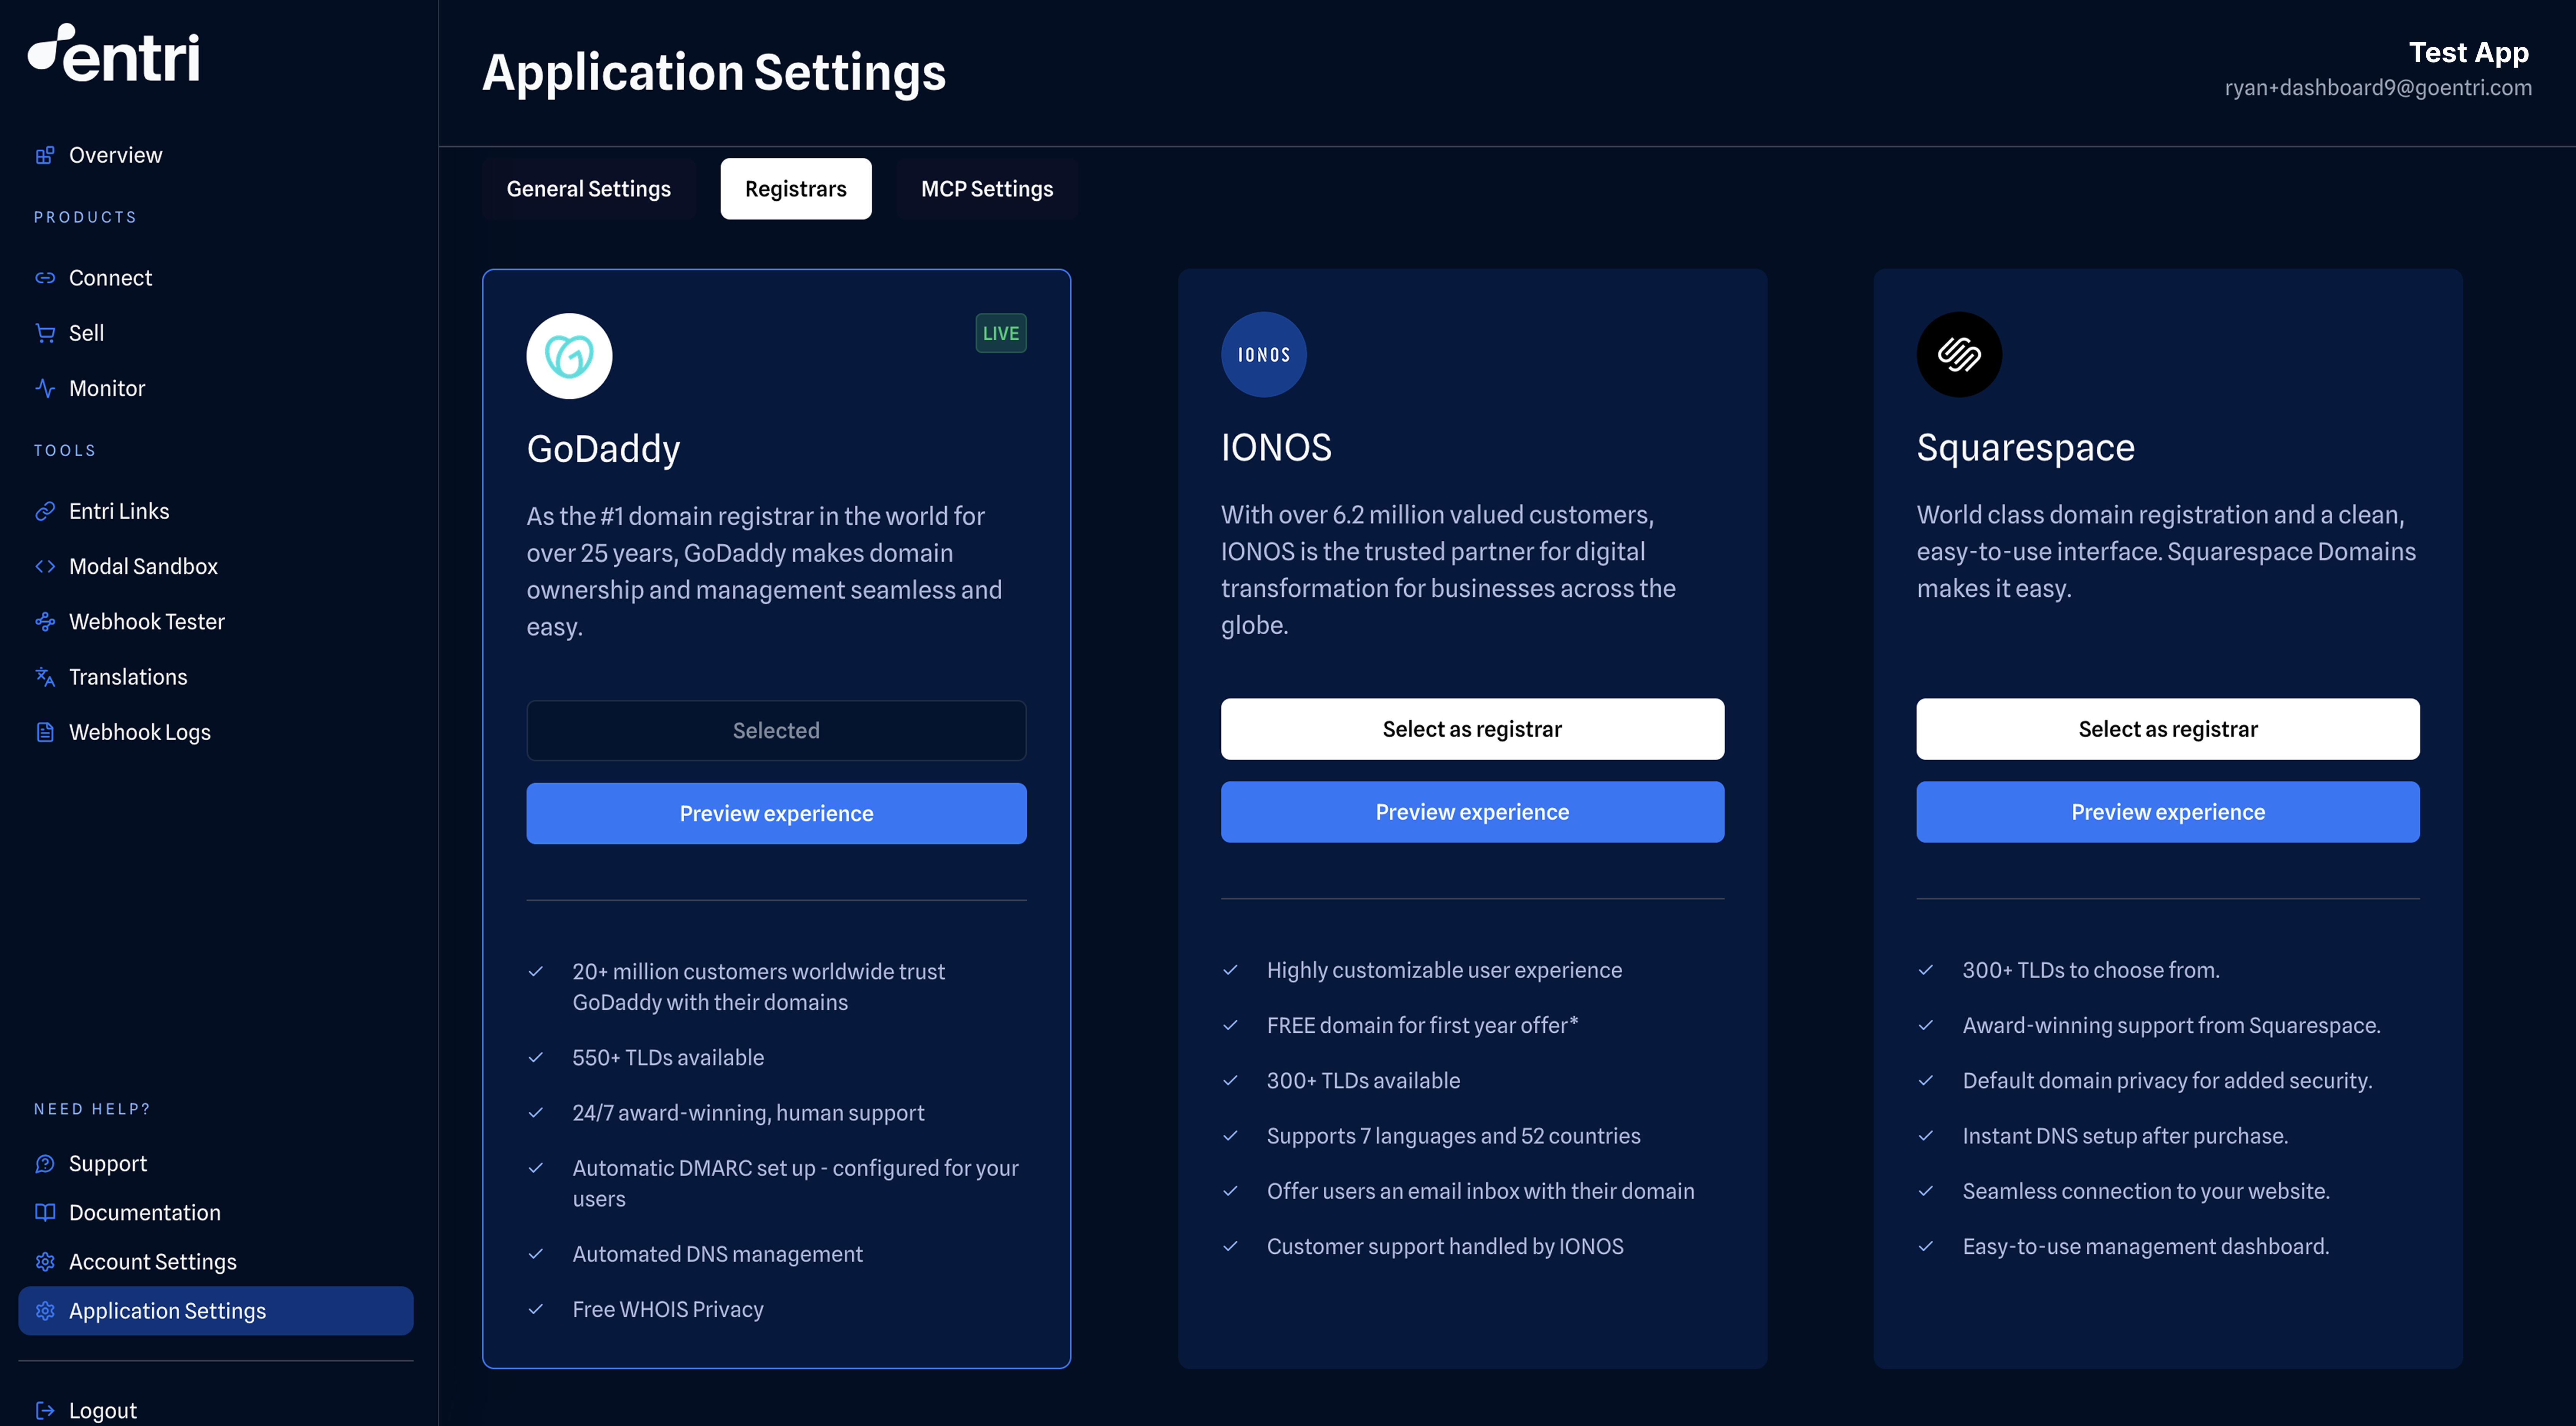Screen dimensions: 2576x1426
Task: Click Free WHOIS Privacy feature text
Action: (x=668, y=1310)
